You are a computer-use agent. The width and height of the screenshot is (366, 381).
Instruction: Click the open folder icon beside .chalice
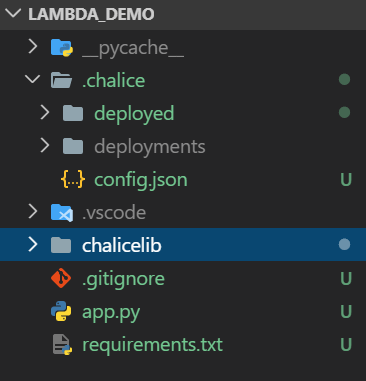(61, 80)
